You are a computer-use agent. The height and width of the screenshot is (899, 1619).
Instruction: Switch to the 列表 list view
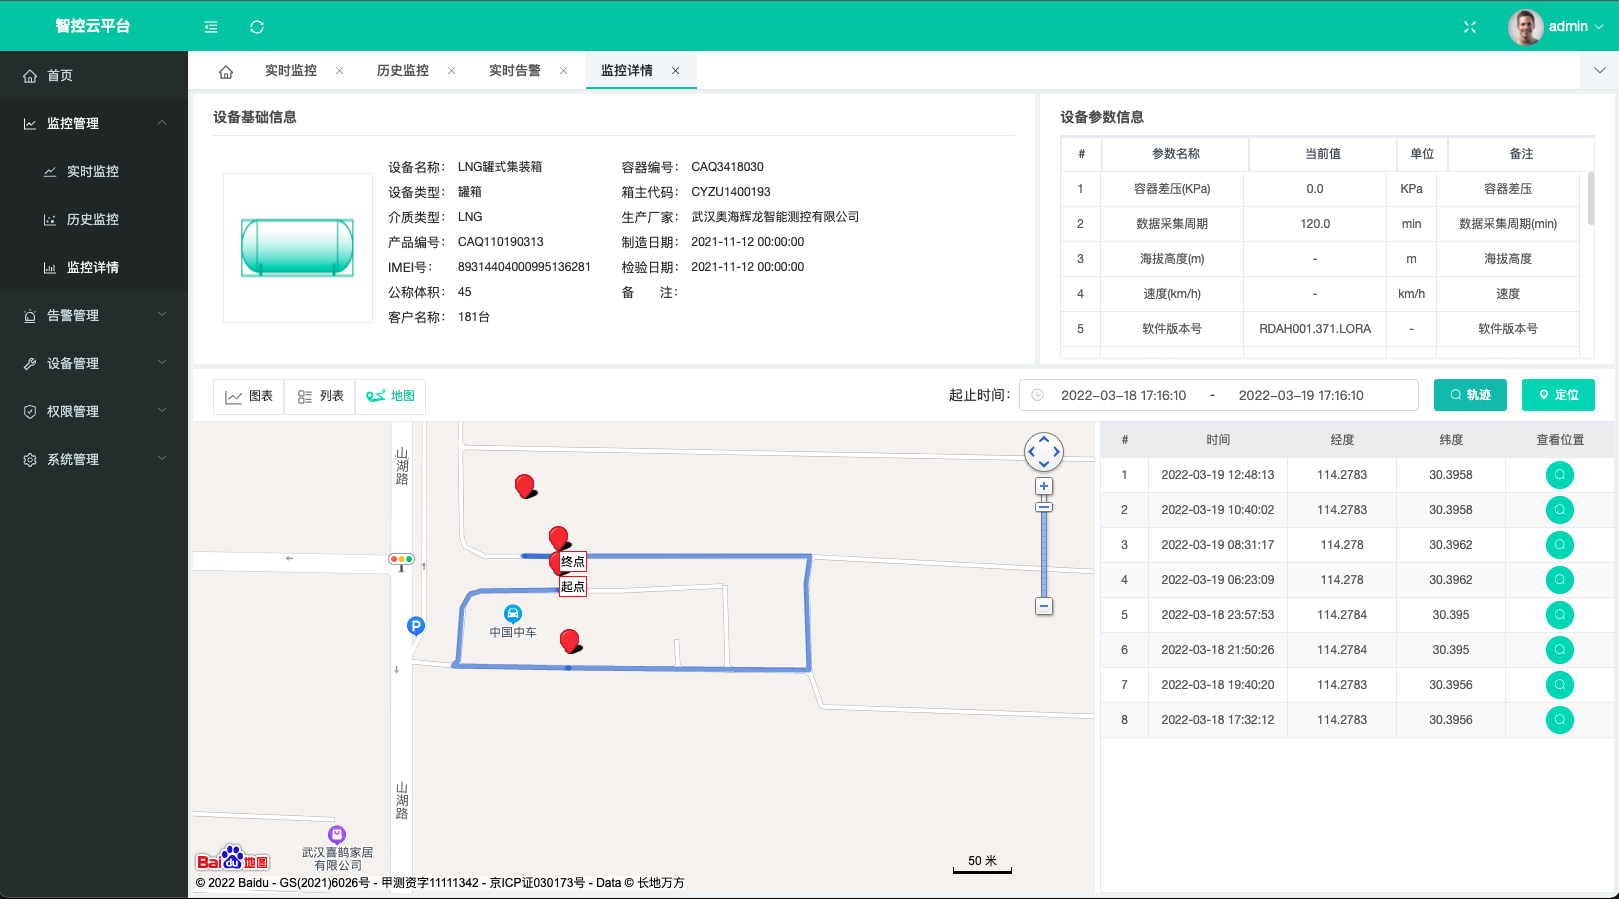(x=320, y=396)
